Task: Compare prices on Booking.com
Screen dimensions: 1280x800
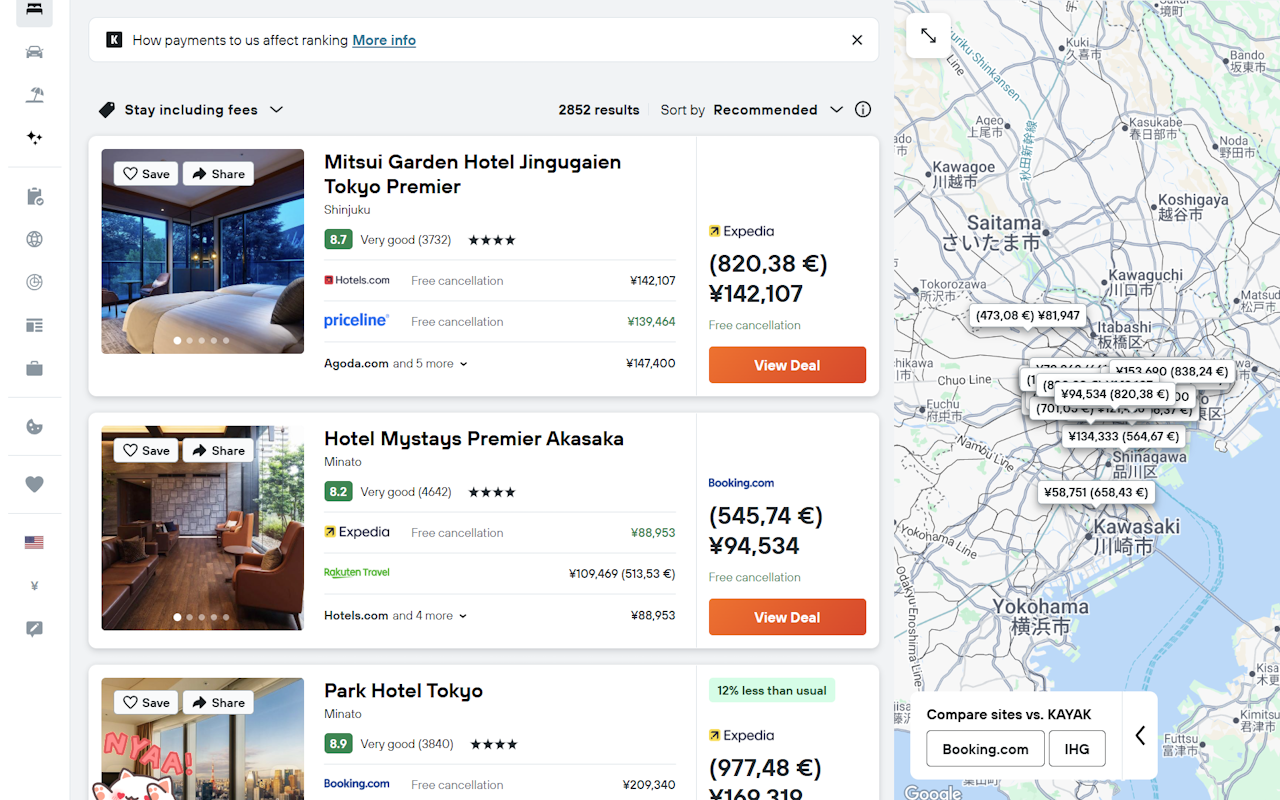Action: tap(985, 748)
